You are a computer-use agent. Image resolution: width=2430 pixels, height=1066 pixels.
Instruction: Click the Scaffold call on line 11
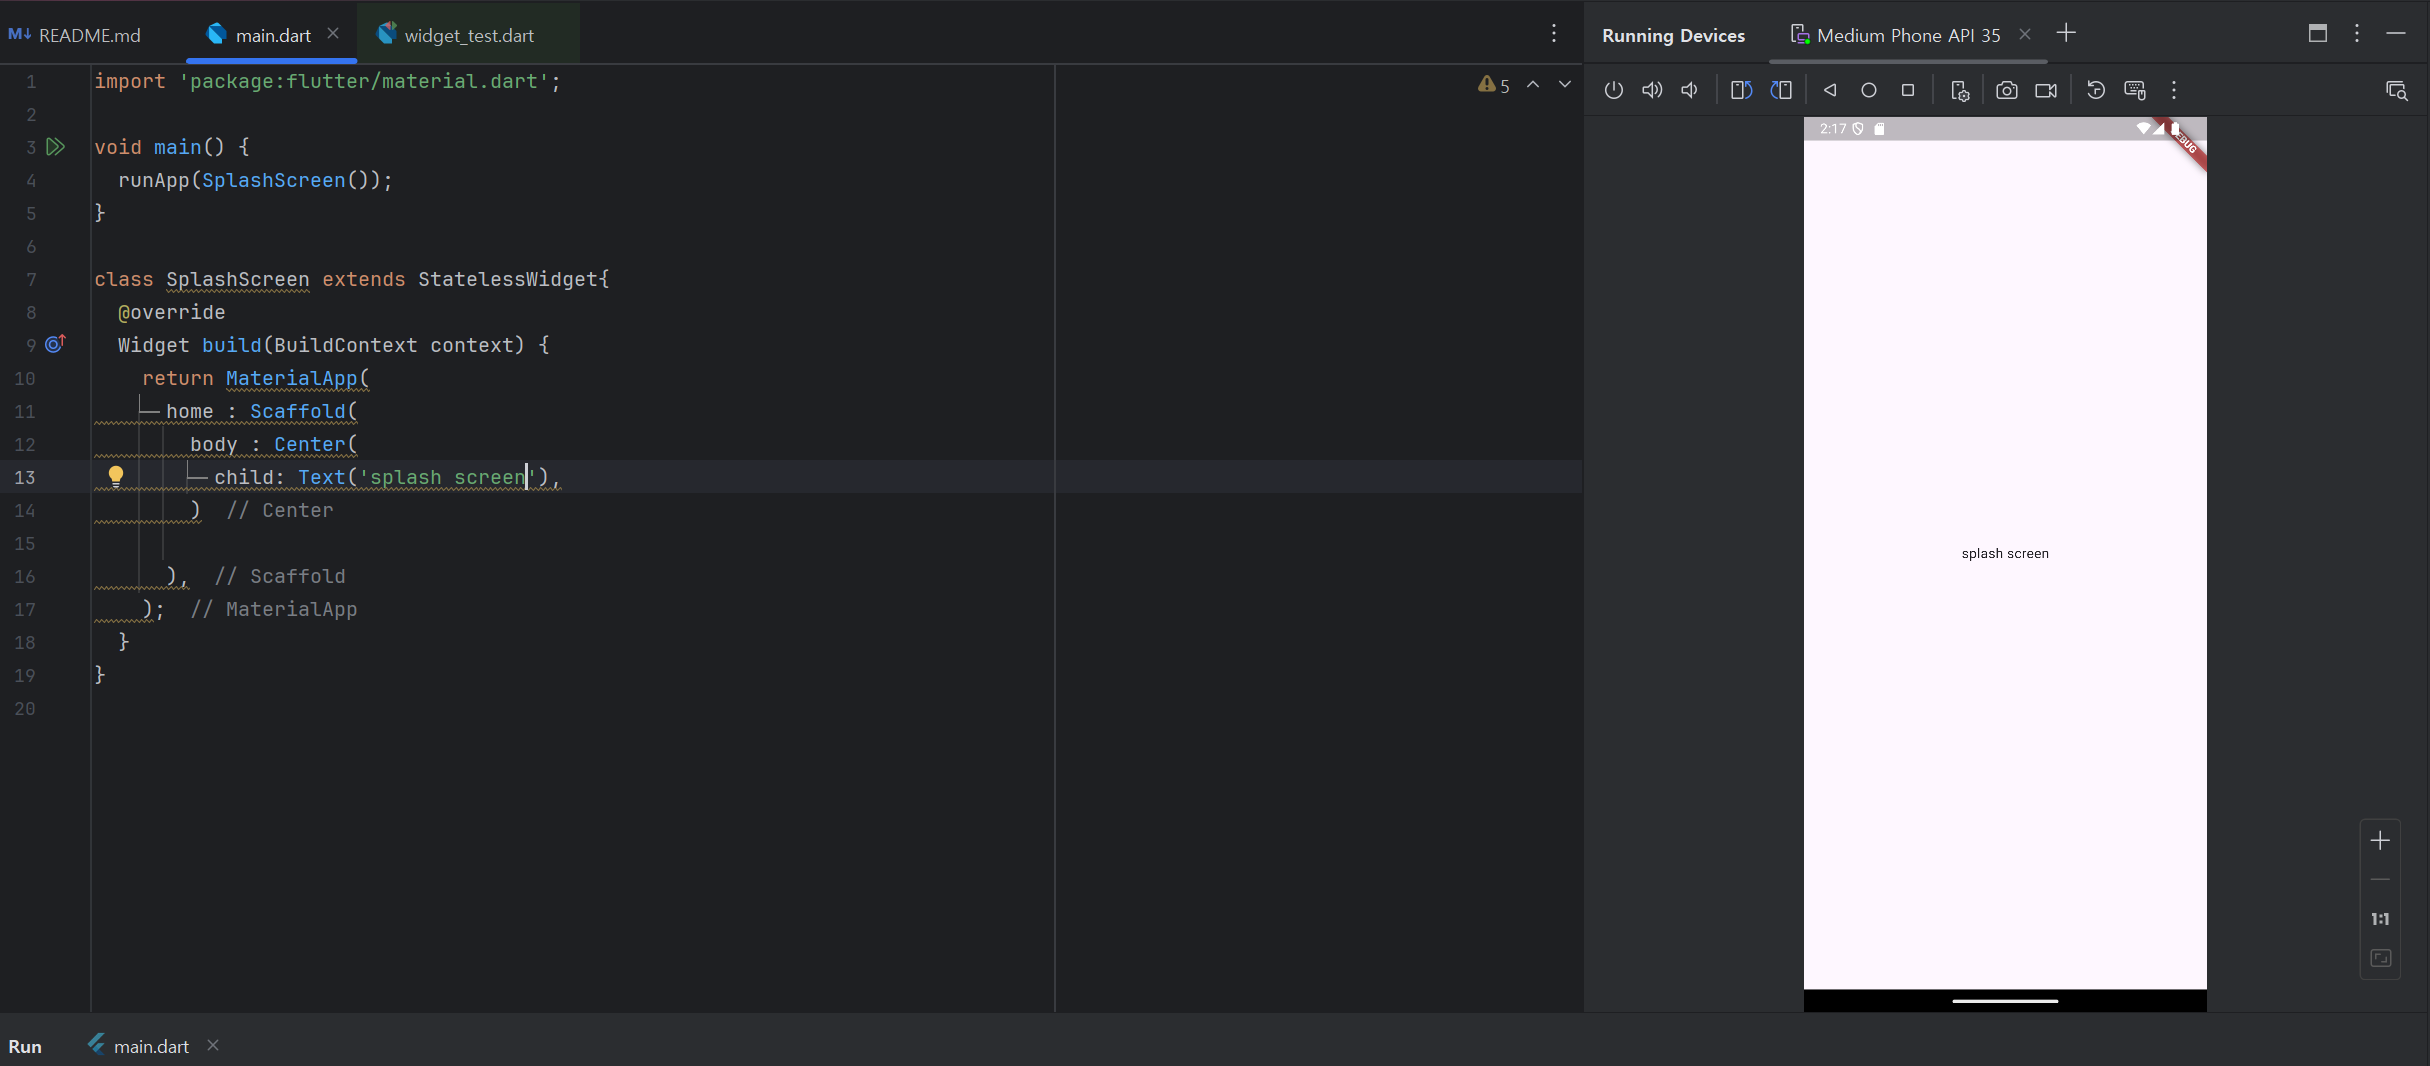297,411
